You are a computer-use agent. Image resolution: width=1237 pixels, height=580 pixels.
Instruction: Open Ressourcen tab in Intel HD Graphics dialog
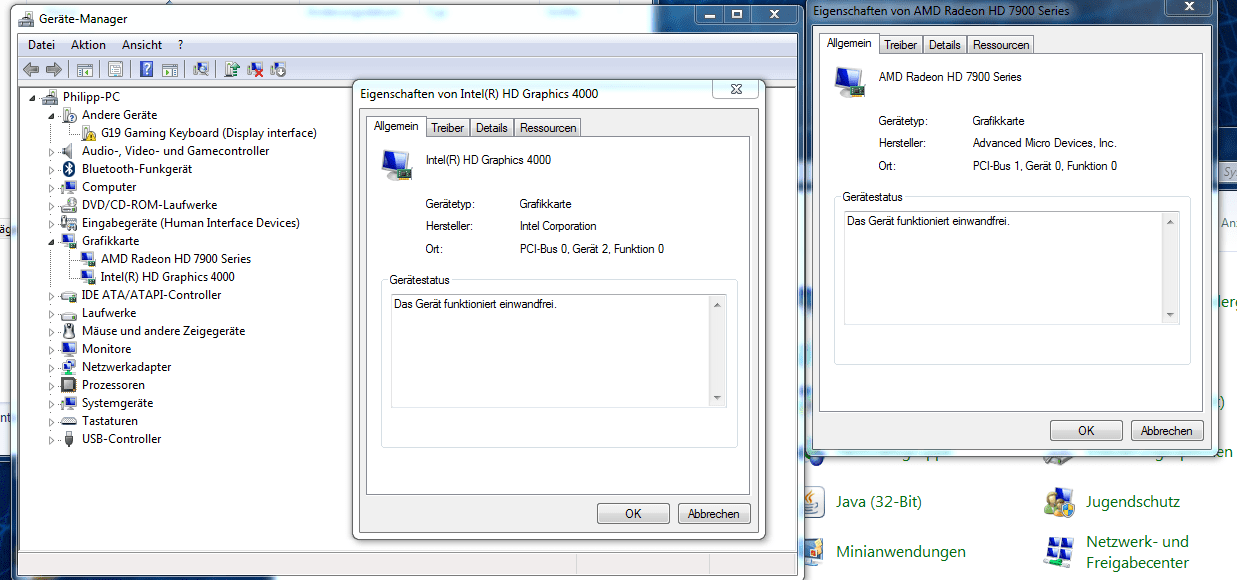pyautogui.click(x=547, y=128)
